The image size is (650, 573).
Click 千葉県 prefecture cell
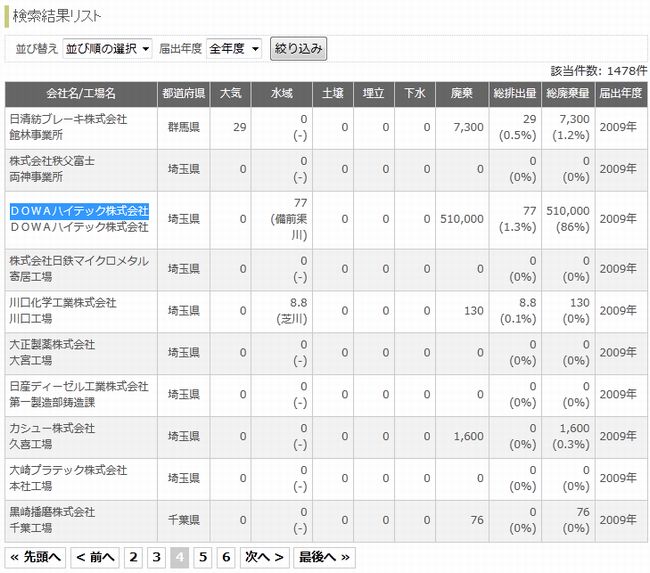click(184, 520)
